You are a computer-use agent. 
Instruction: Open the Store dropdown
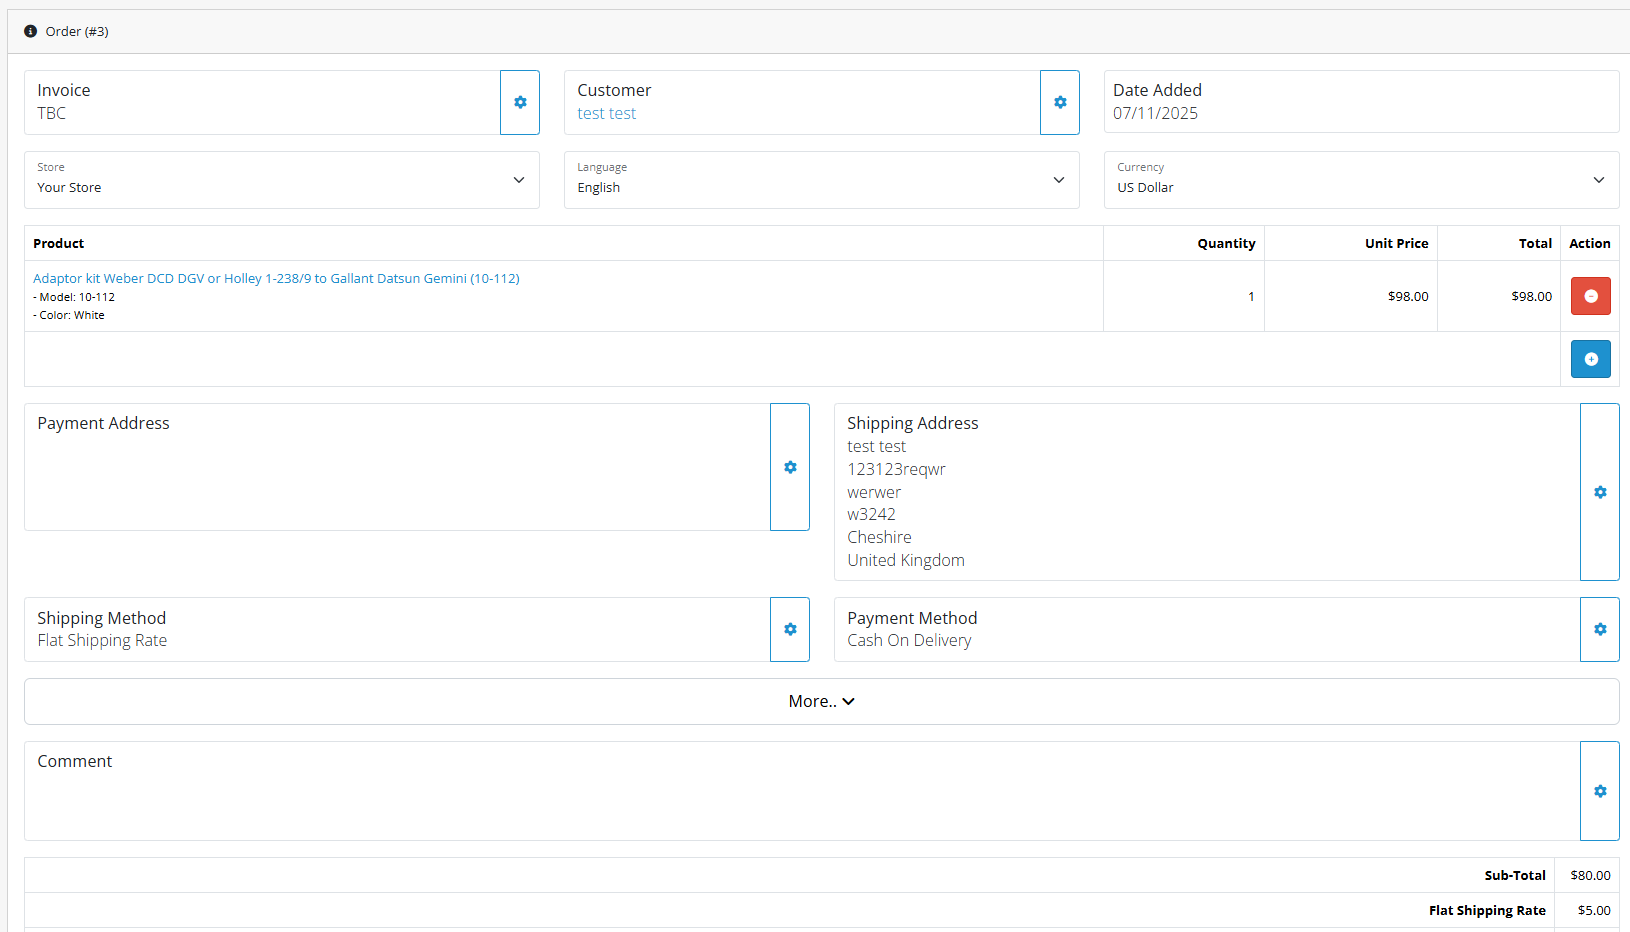[x=282, y=180]
